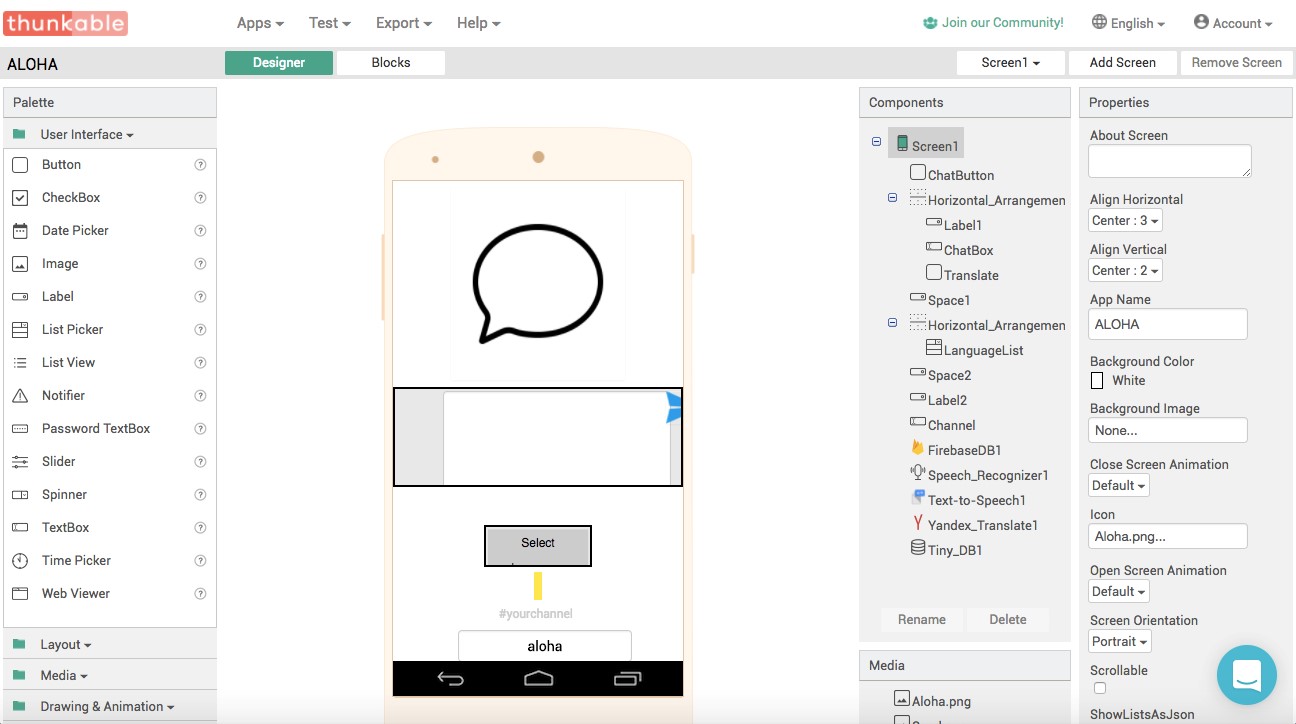Switch to the Blocks tab
Screen dimensions: 1296x724
tap(391, 63)
